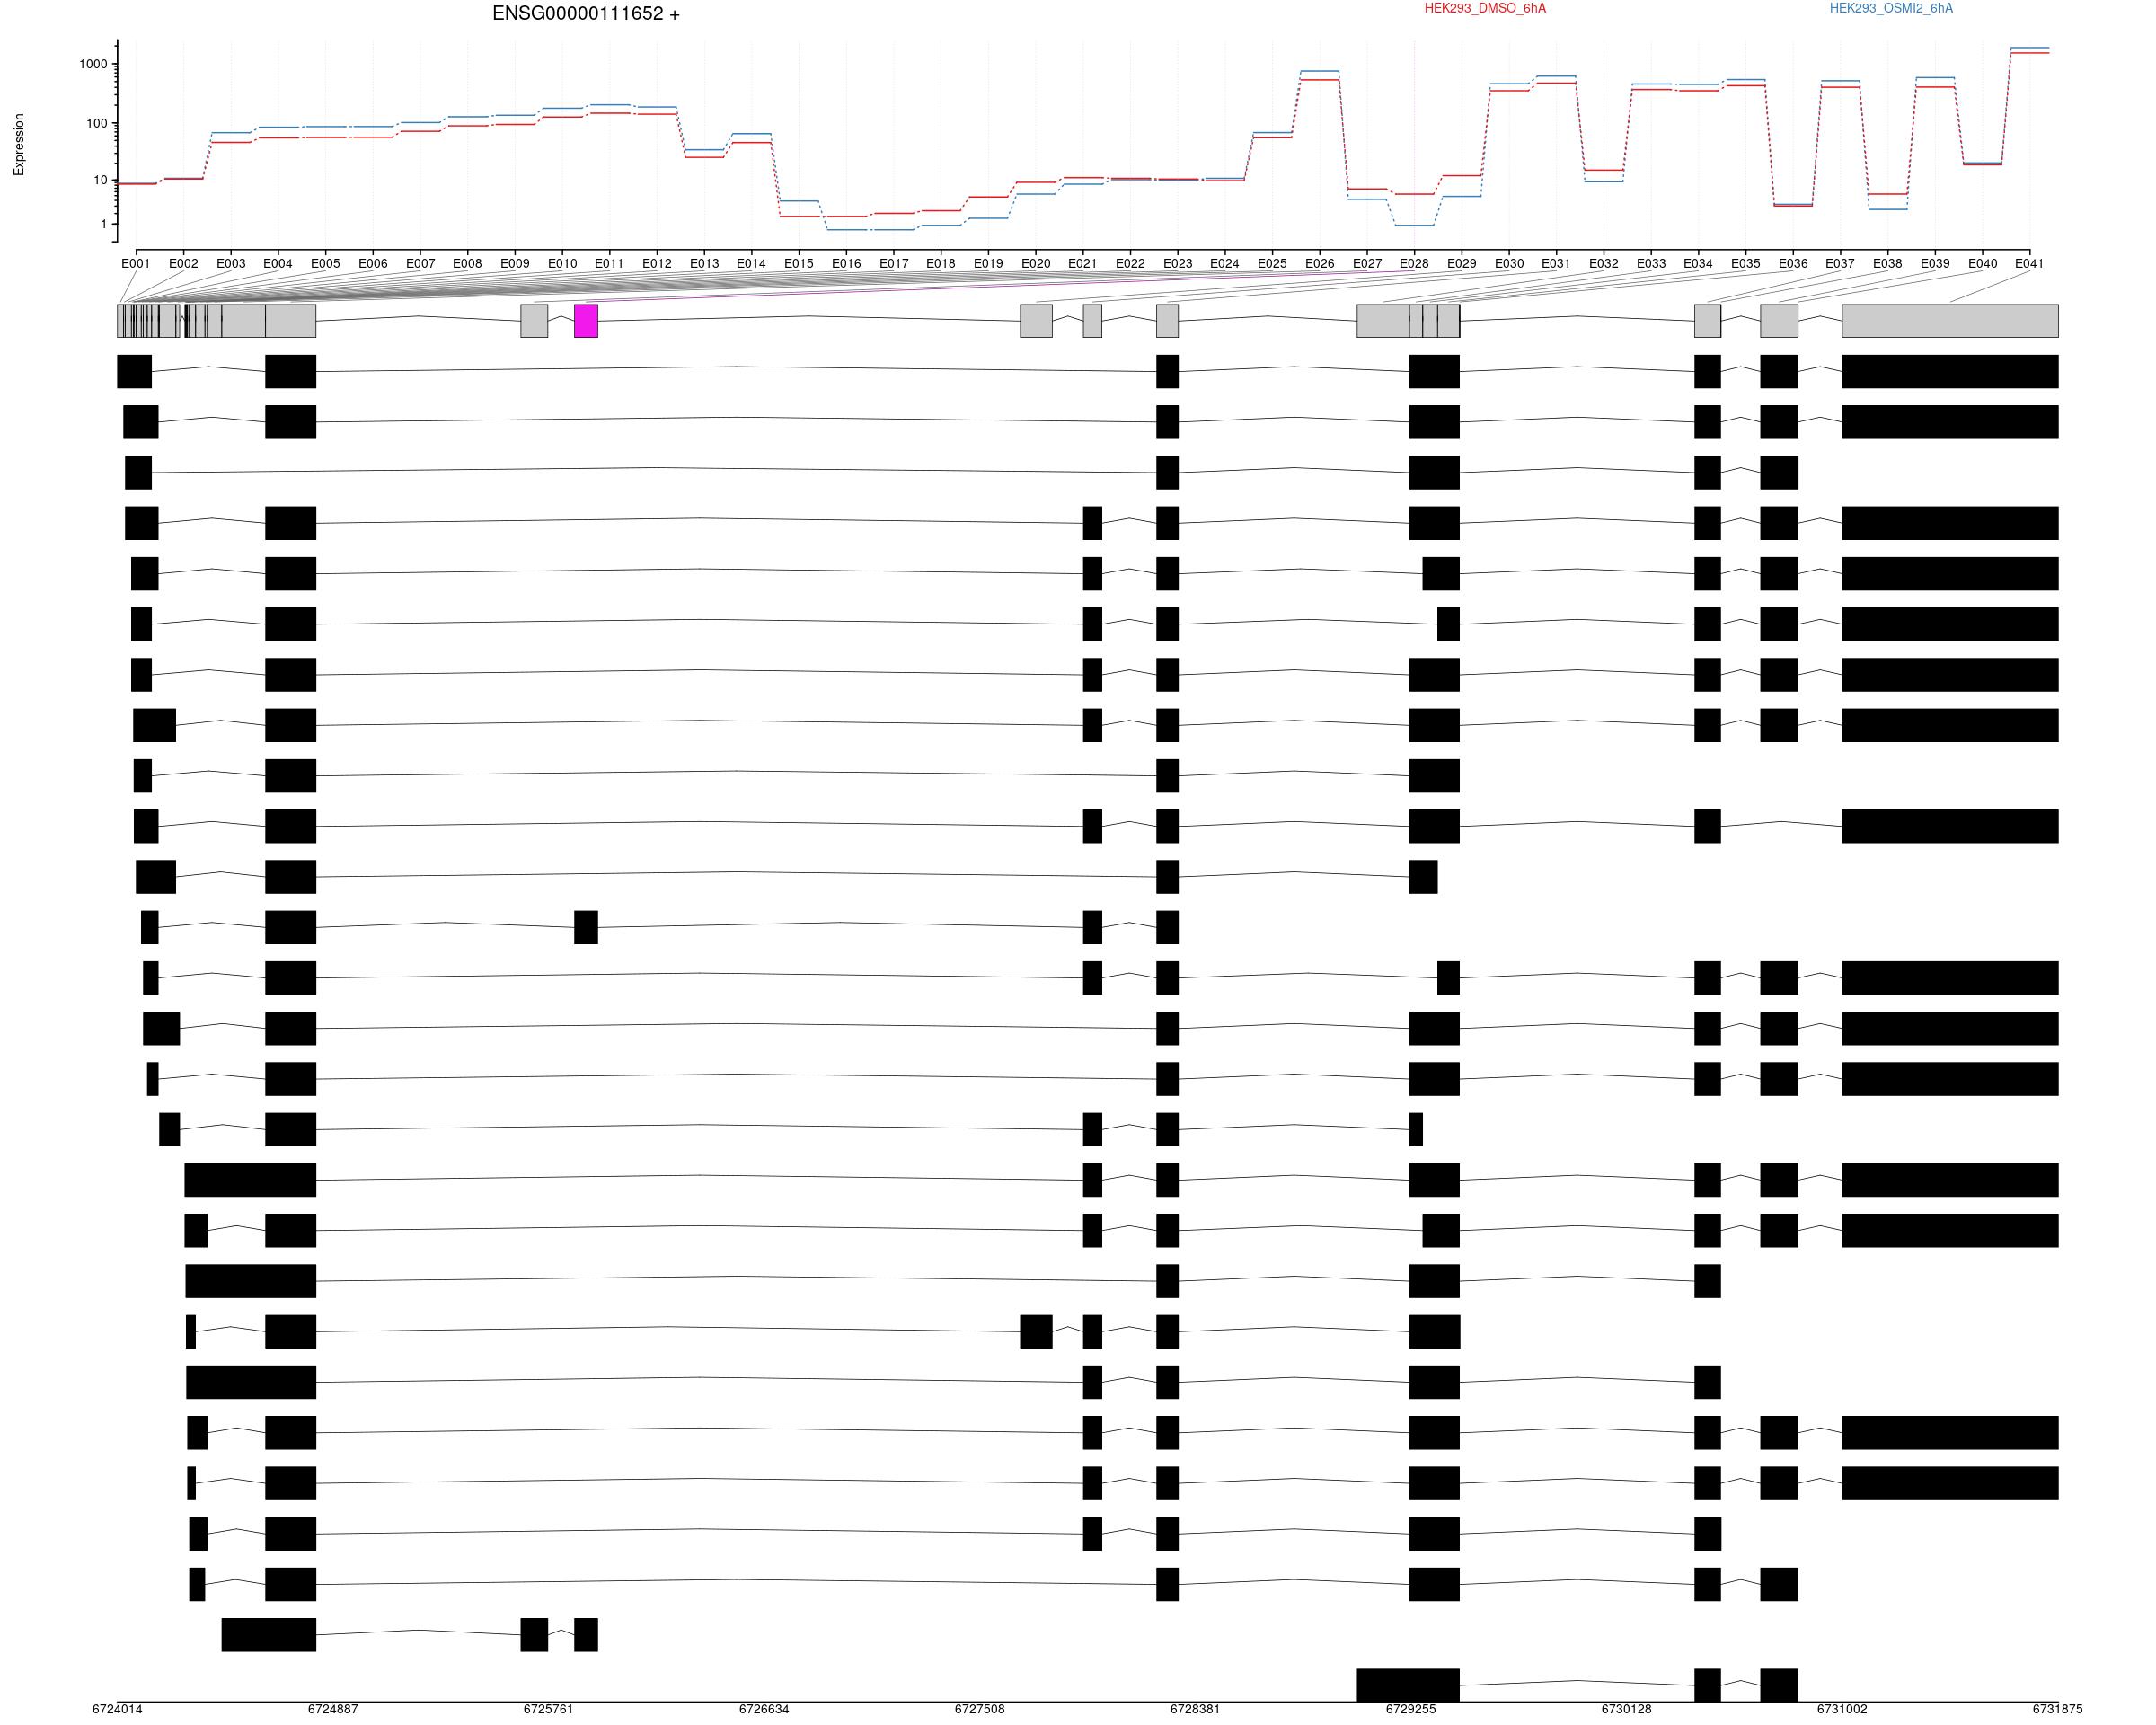Select exon label E031
The height and width of the screenshot is (1725, 2156).
coord(1556,264)
